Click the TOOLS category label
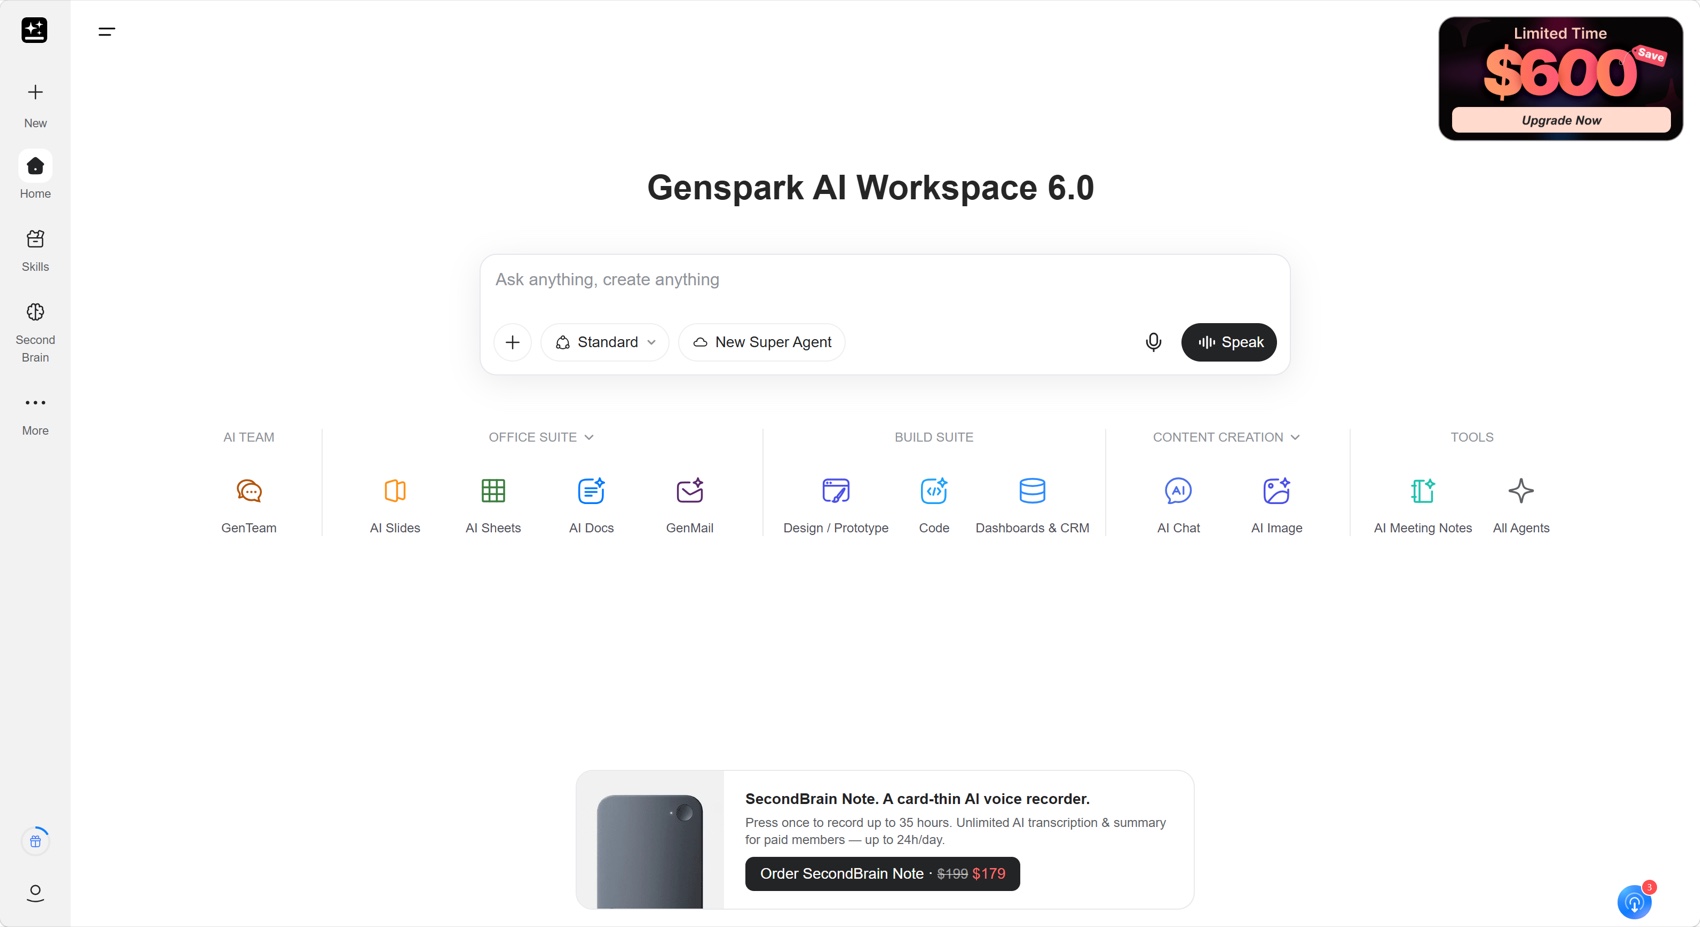 pos(1472,437)
